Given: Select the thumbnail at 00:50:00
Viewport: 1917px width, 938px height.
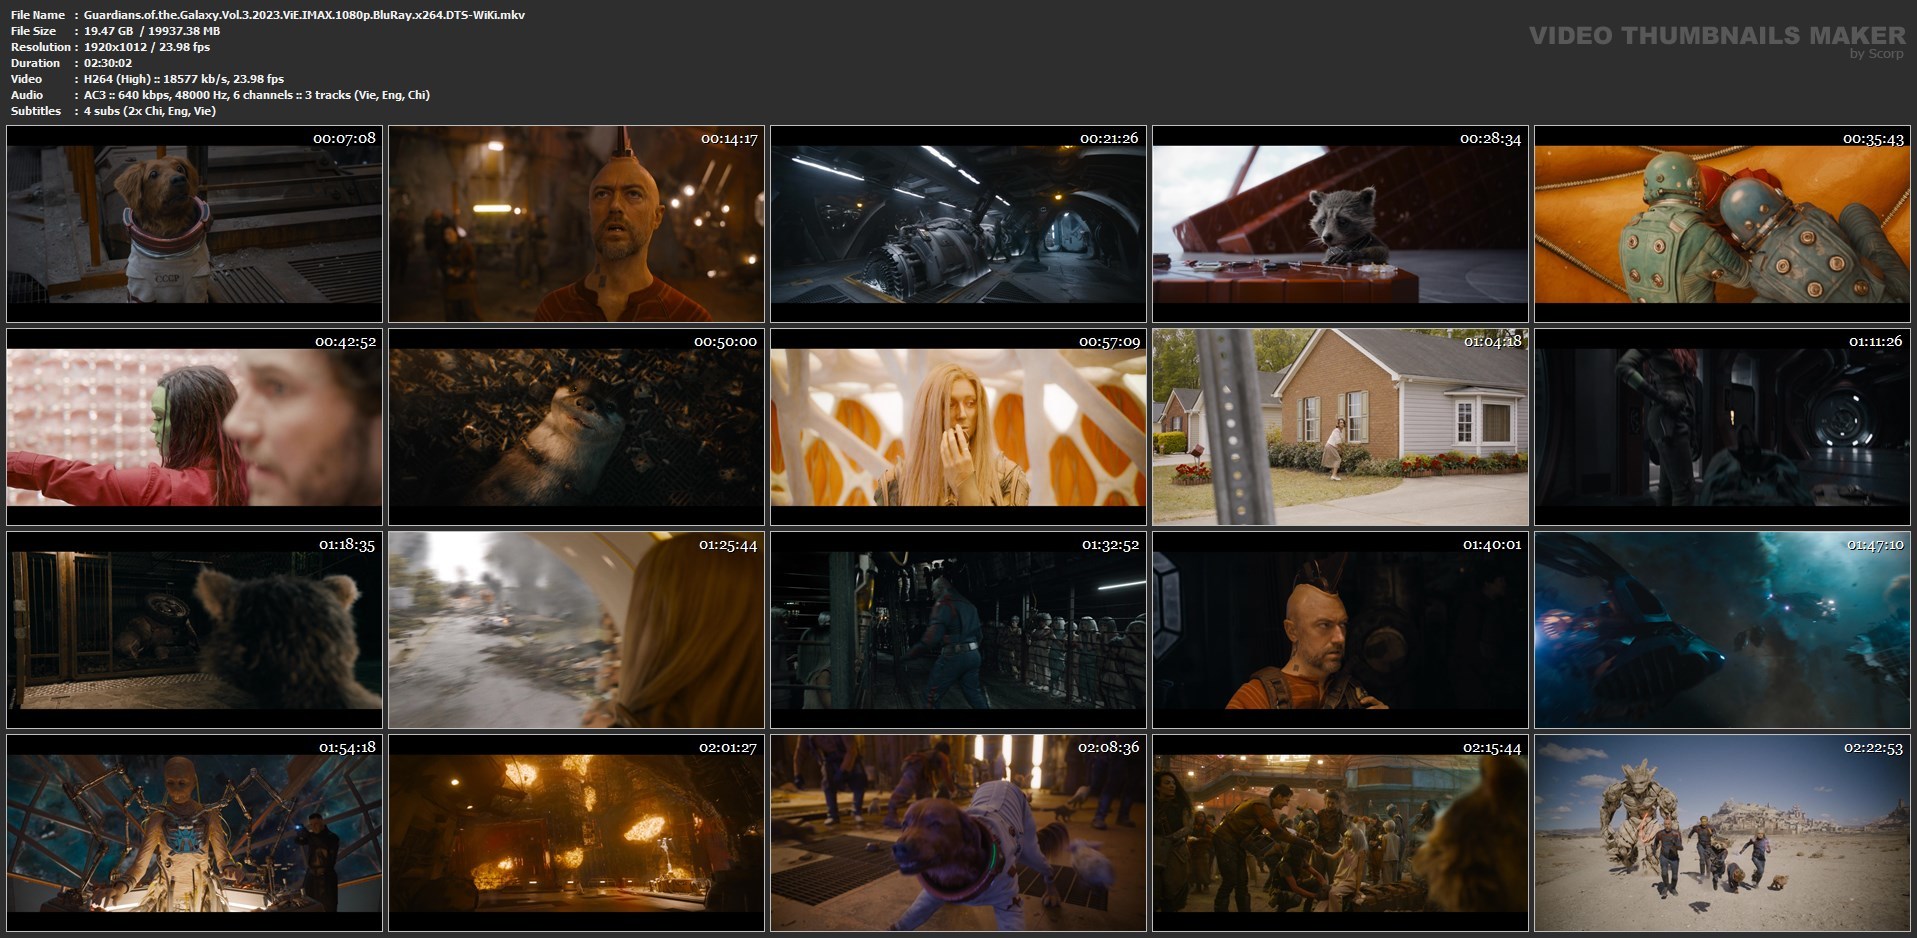Looking at the screenshot, I should [x=576, y=427].
